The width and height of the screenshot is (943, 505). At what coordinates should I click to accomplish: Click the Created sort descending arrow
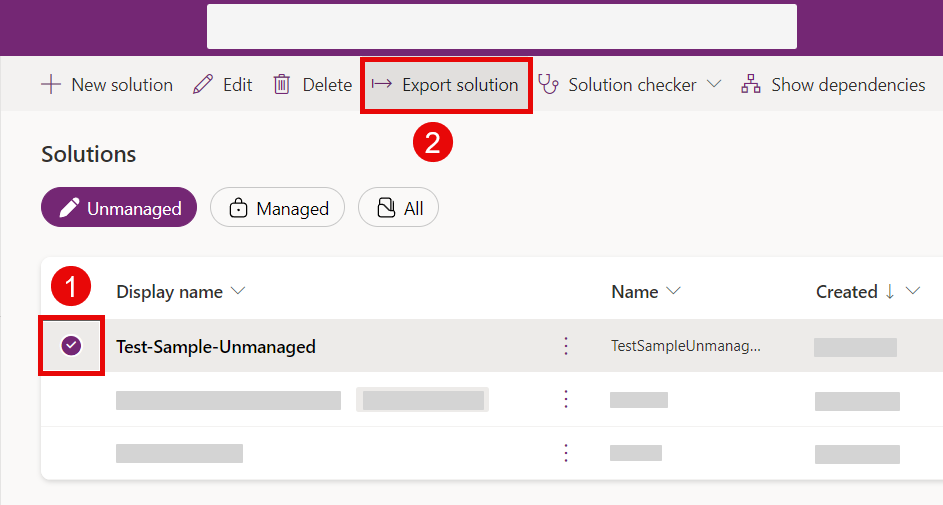click(889, 292)
